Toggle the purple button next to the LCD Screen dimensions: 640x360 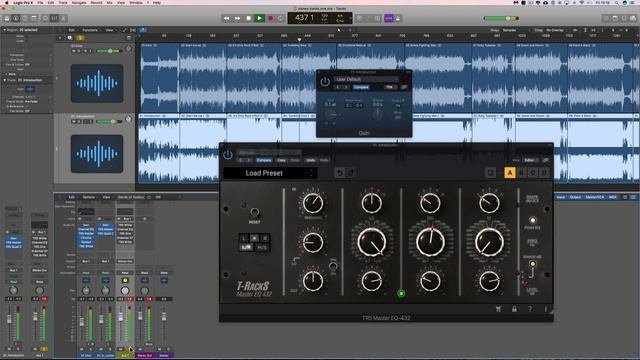[389, 18]
